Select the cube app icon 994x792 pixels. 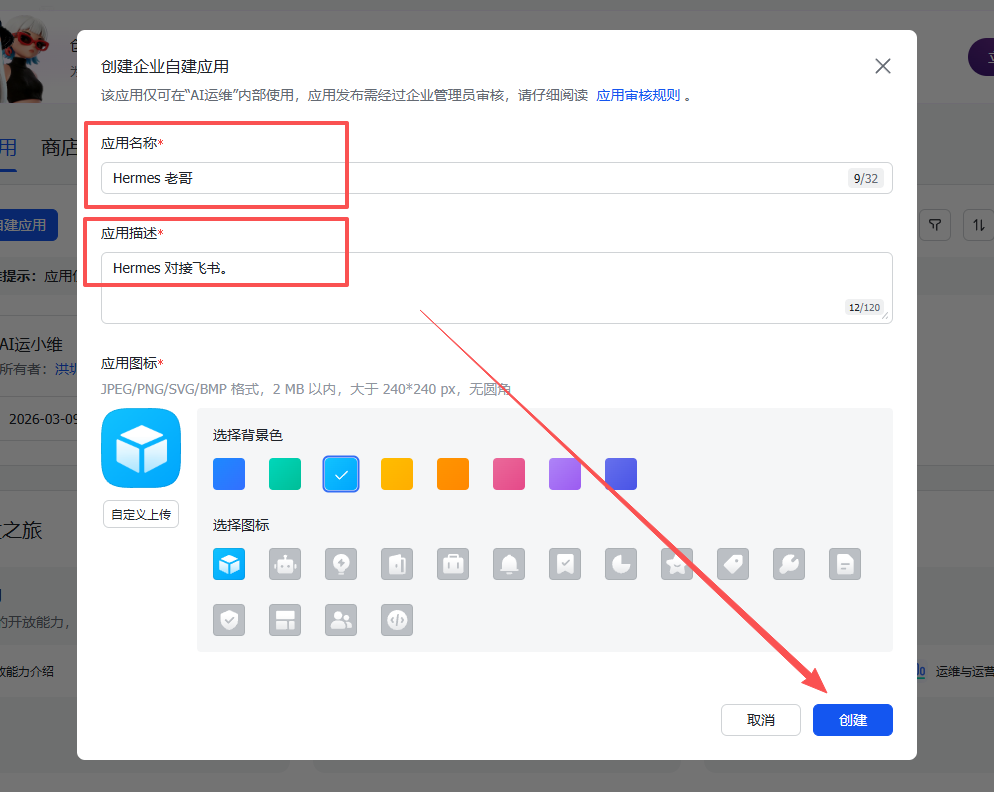click(229, 564)
